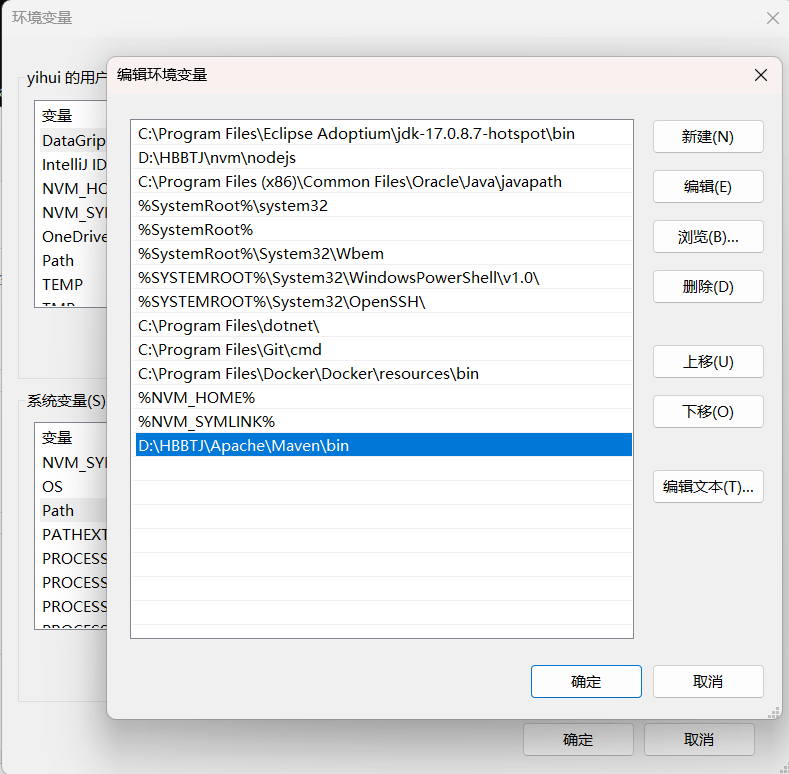Cancel the edit dialog with 取消
The height and width of the screenshot is (774, 789).
[x=707, y=682]
